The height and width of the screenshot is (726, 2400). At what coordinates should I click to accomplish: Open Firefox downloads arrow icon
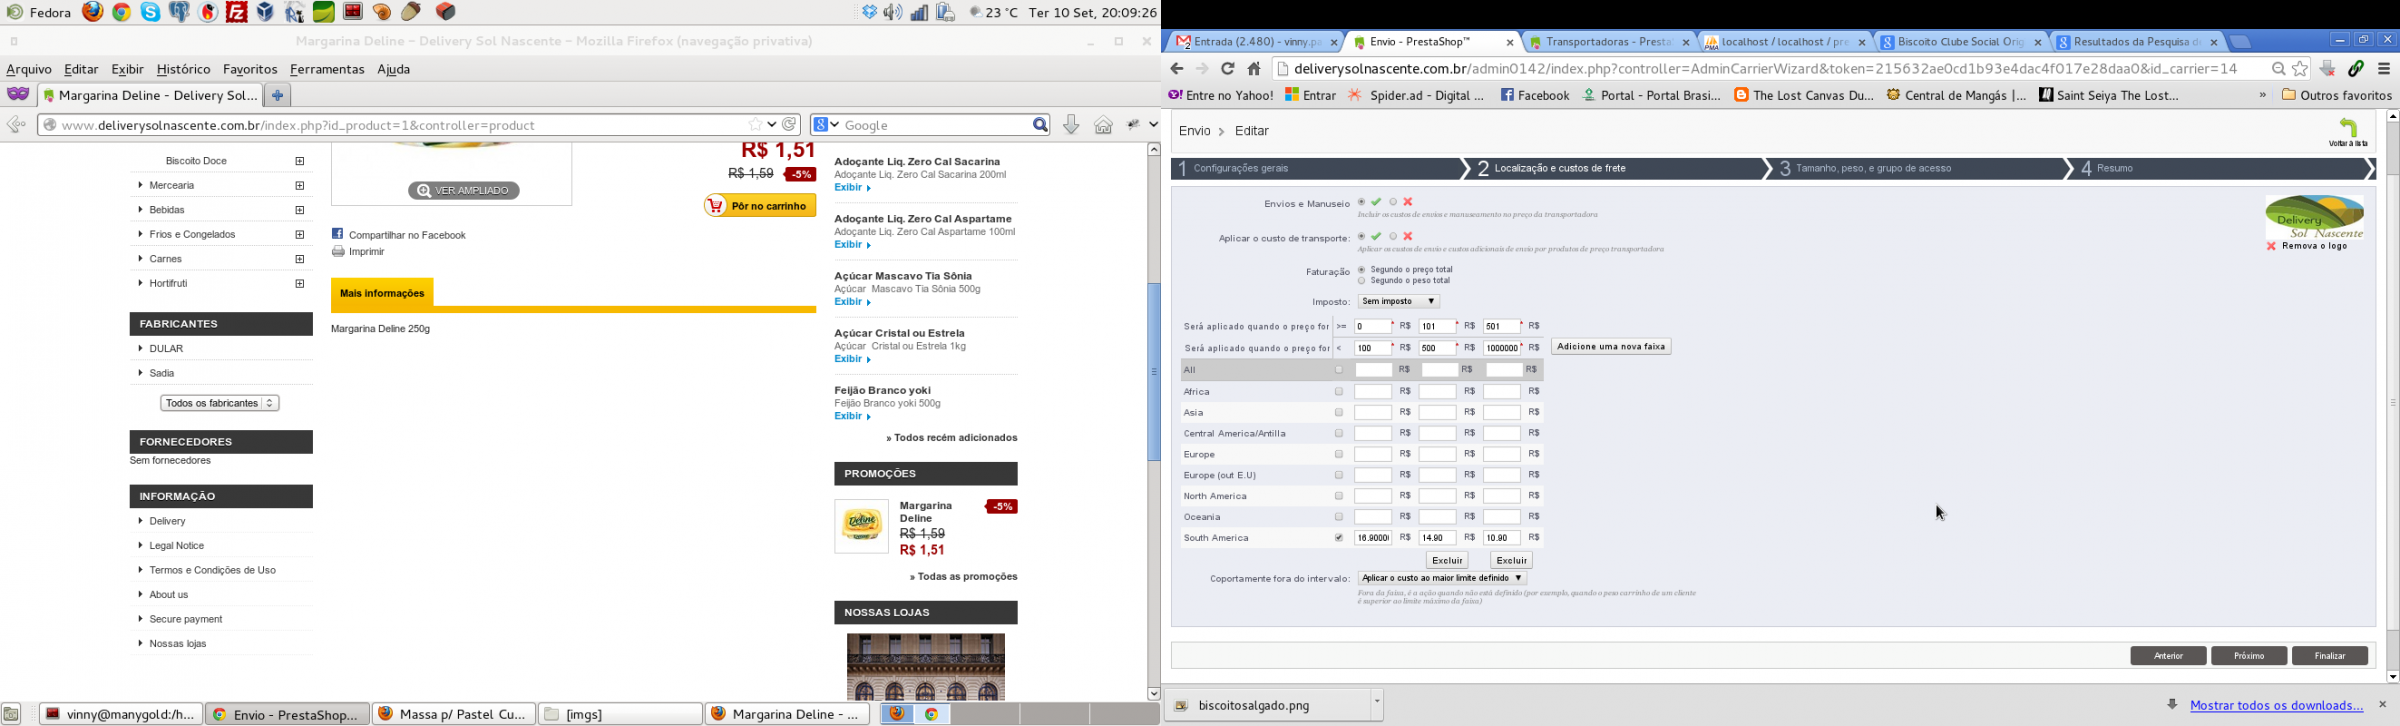point(1070,125)
